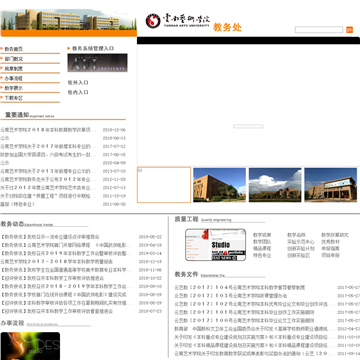
Task: Open the 质量工程 mid-term notice dated 2011-10-19
Action: click(48, 196)
